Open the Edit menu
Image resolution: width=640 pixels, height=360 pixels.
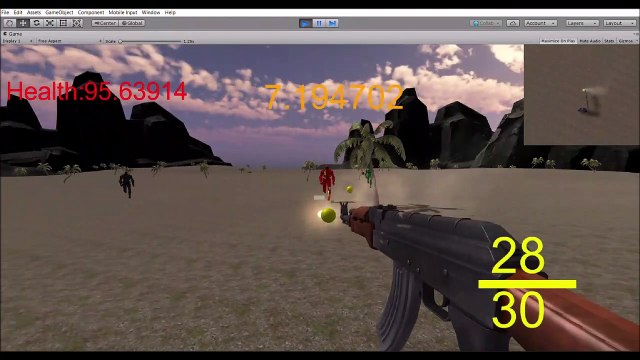(x=18, y=13)
